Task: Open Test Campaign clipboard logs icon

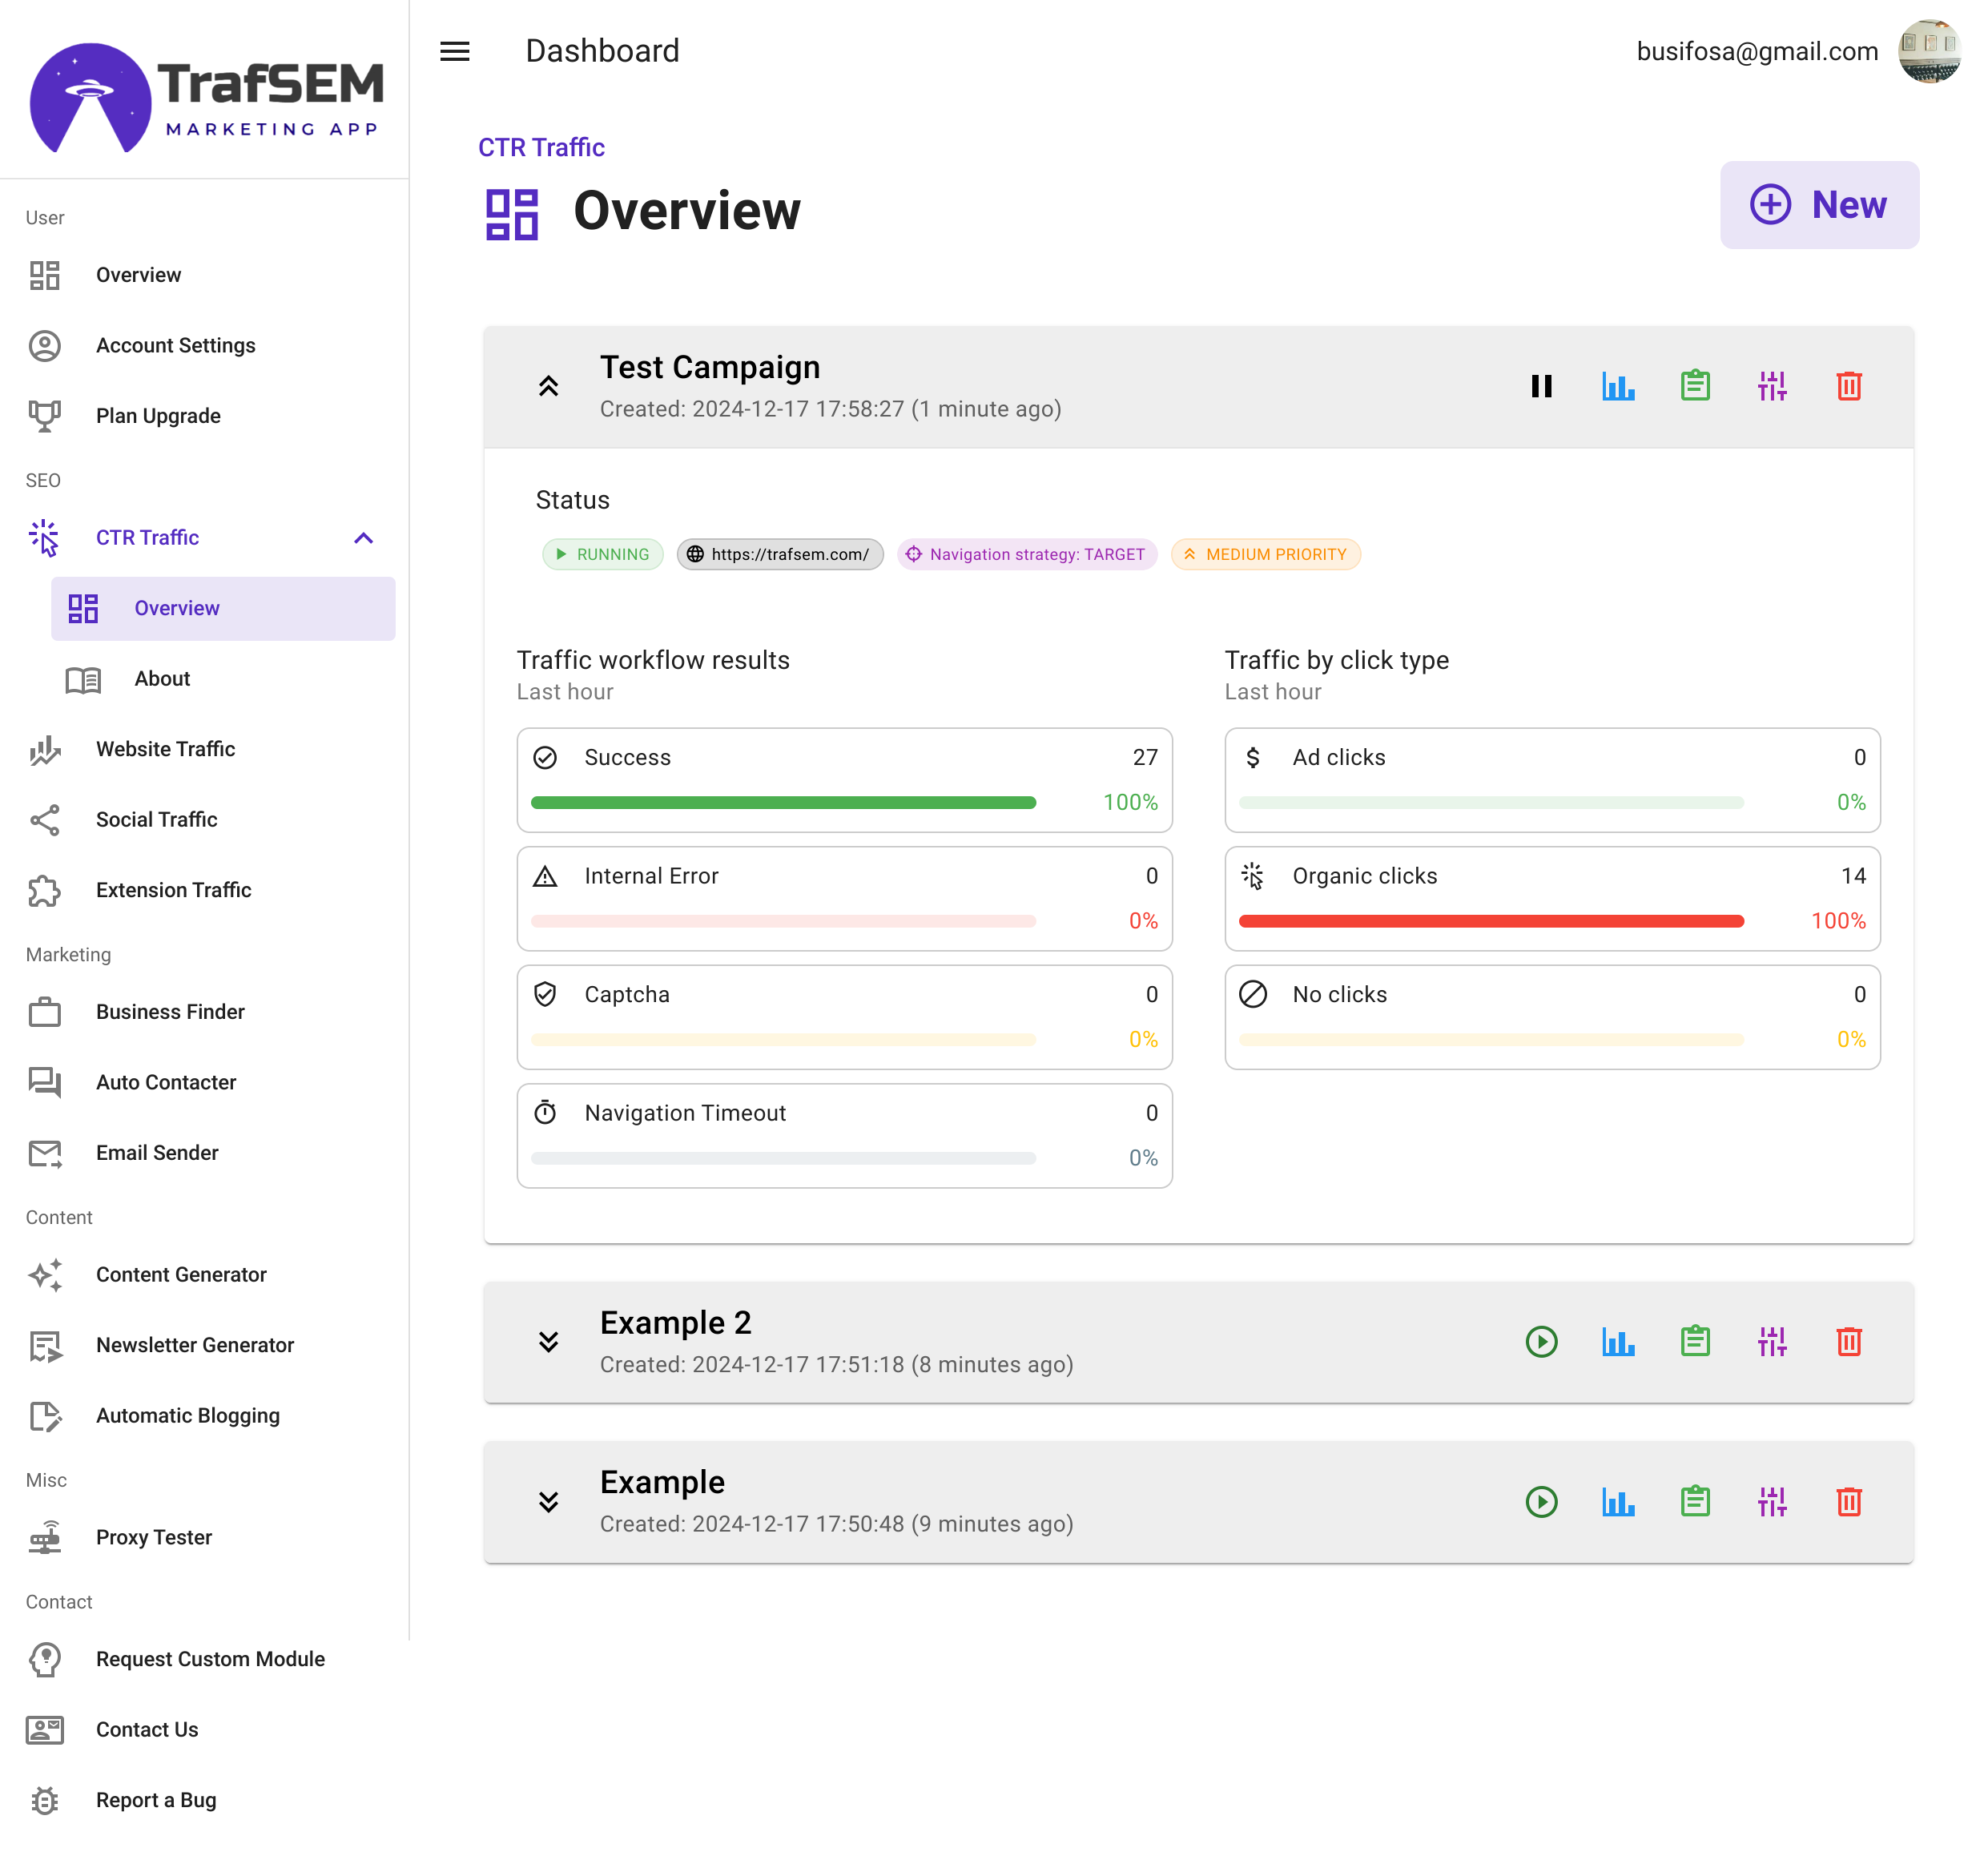Action: point(1695,386)
